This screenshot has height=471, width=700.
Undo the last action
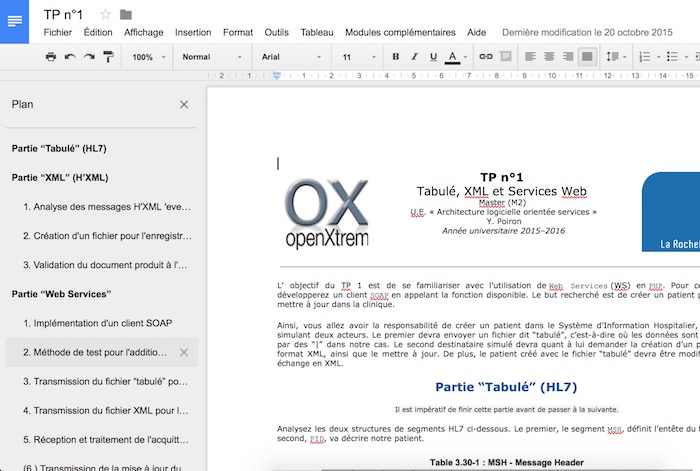(x=70, y=57)
